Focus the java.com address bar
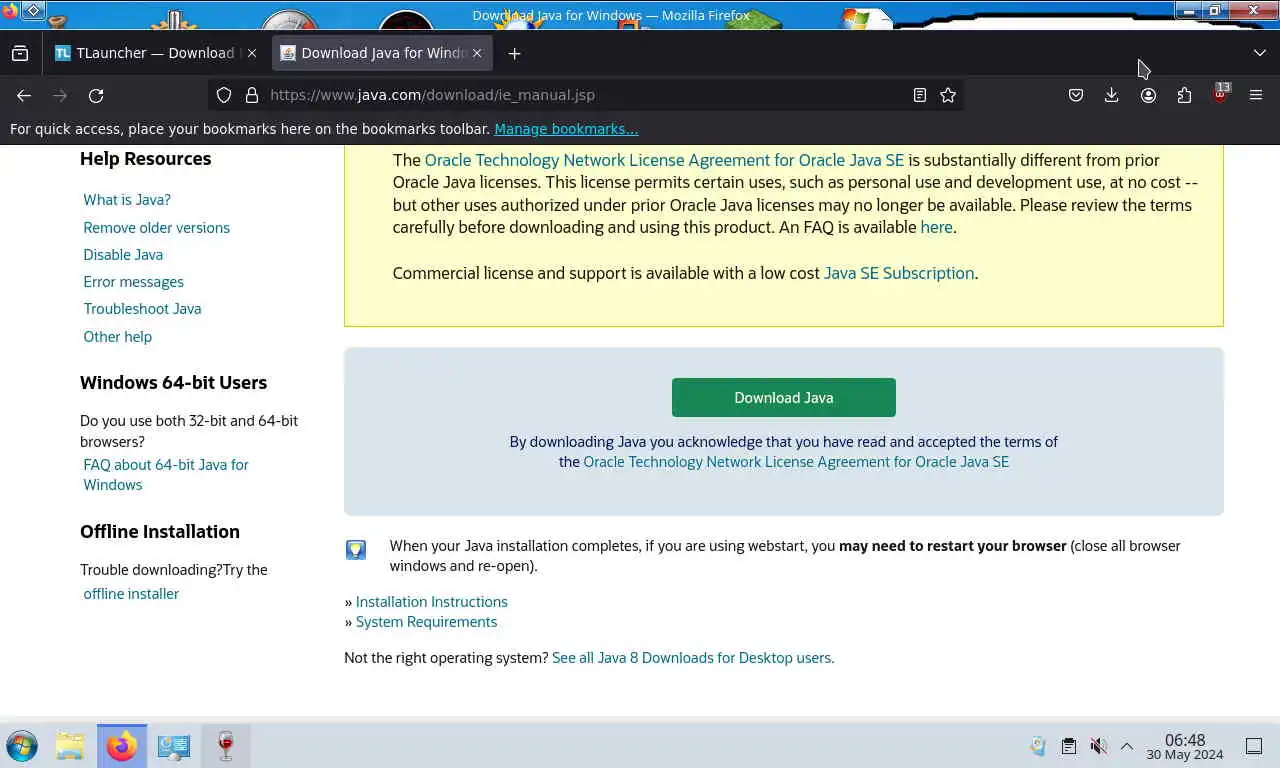The image size is (1280, 768). tap(585, 95)
